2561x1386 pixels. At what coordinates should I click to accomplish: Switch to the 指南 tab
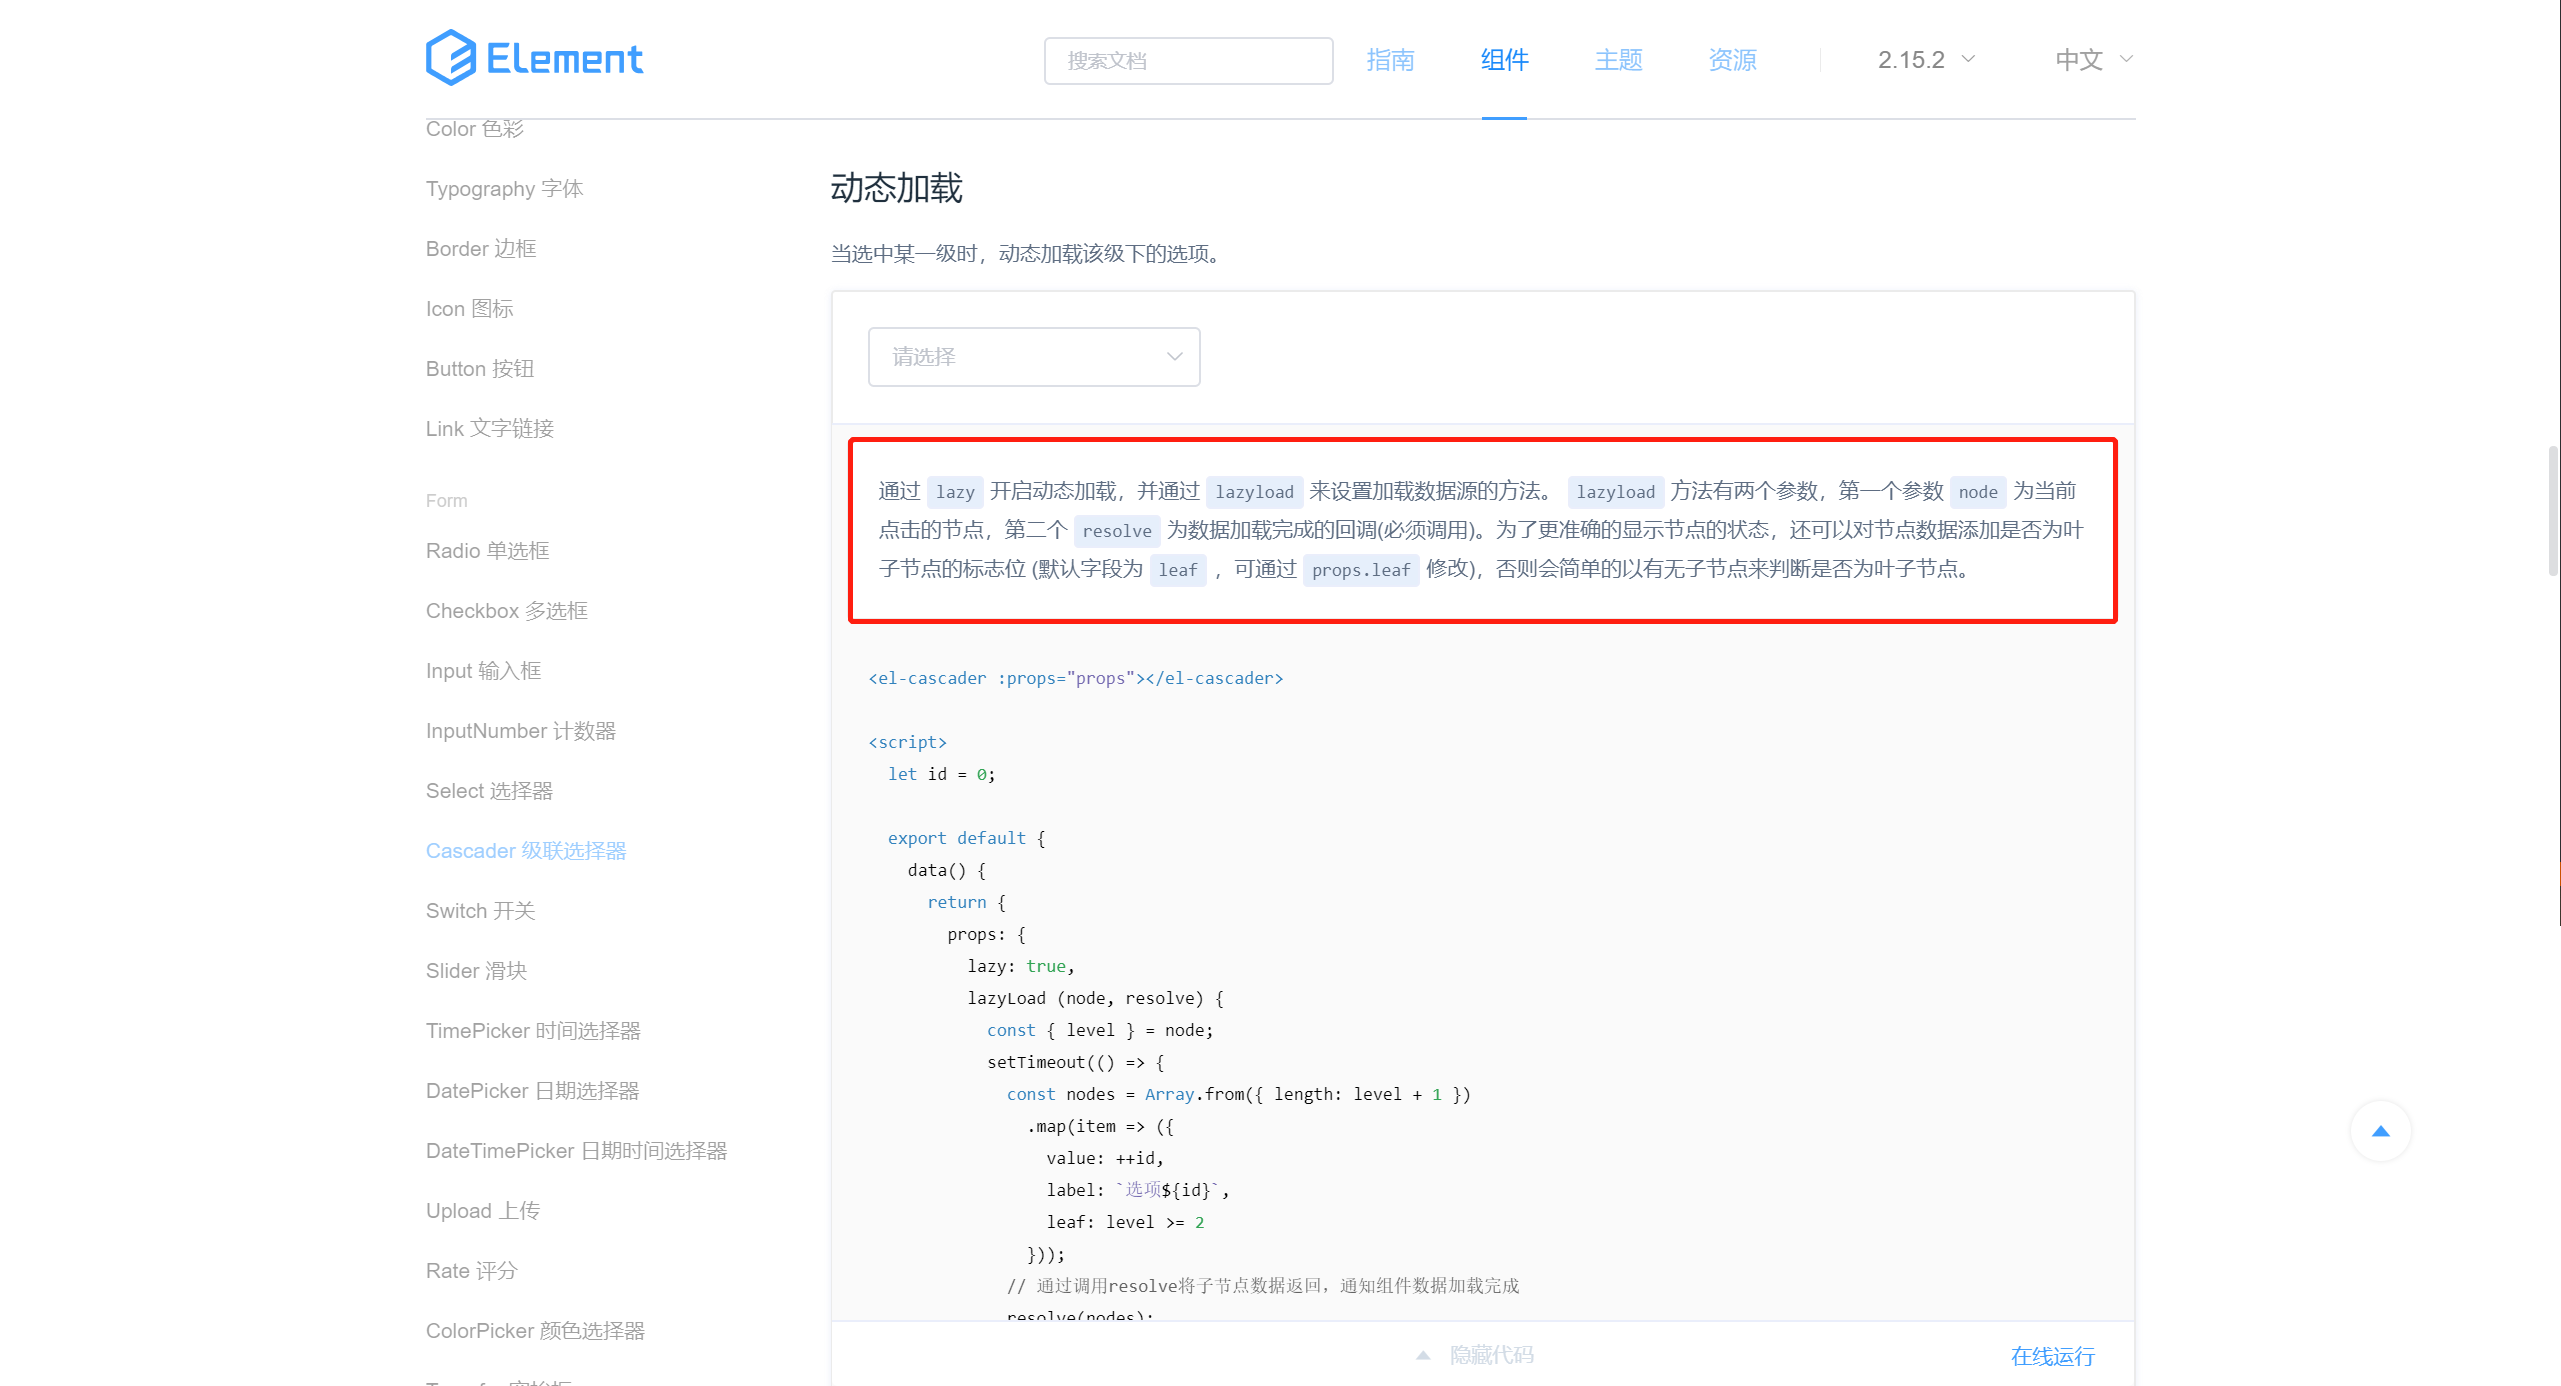click(x=1391, y=60)
